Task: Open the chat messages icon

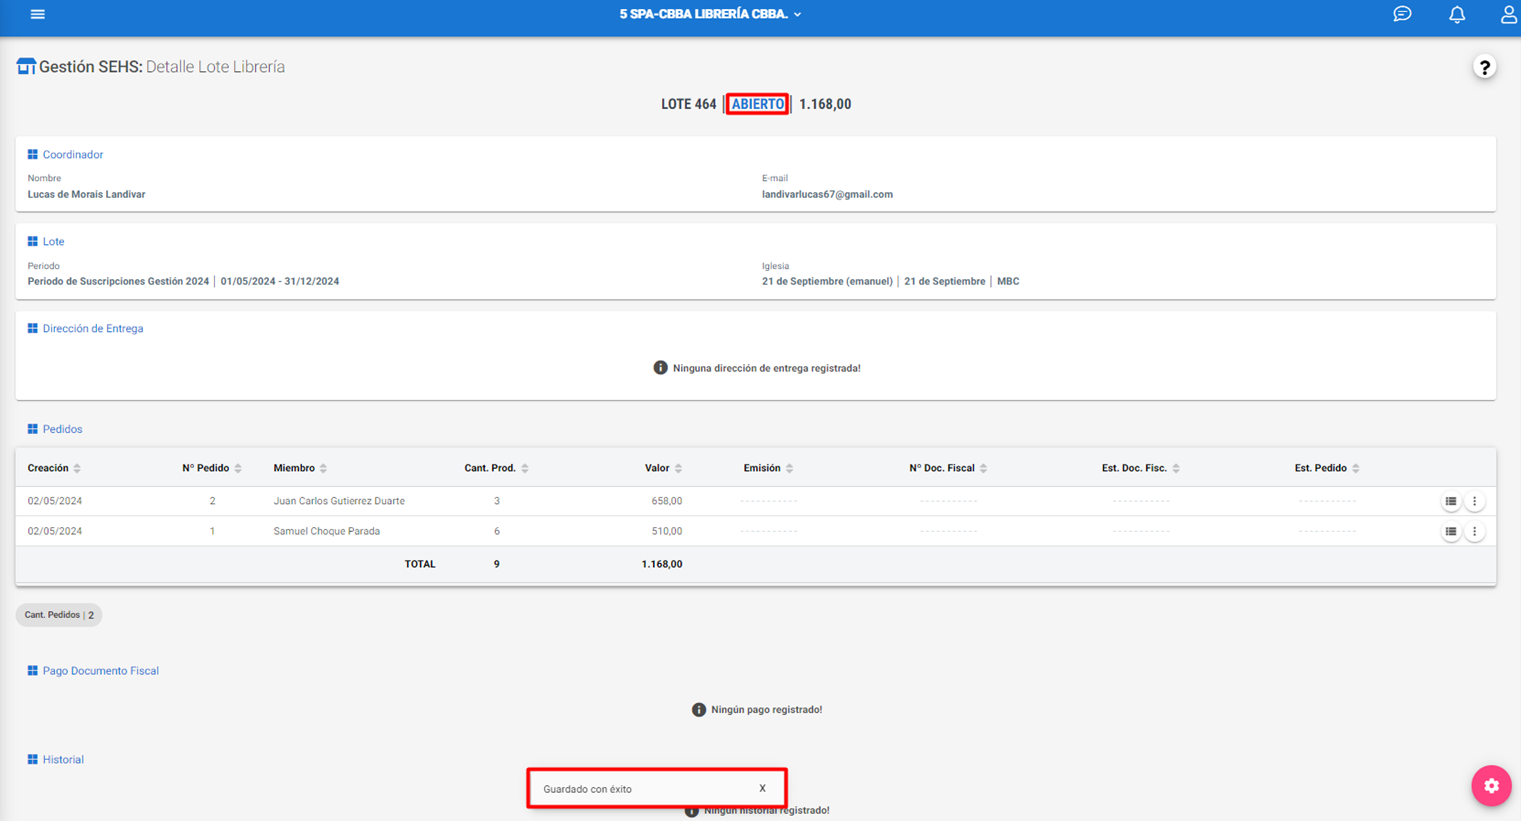Action: [1402, 14]
